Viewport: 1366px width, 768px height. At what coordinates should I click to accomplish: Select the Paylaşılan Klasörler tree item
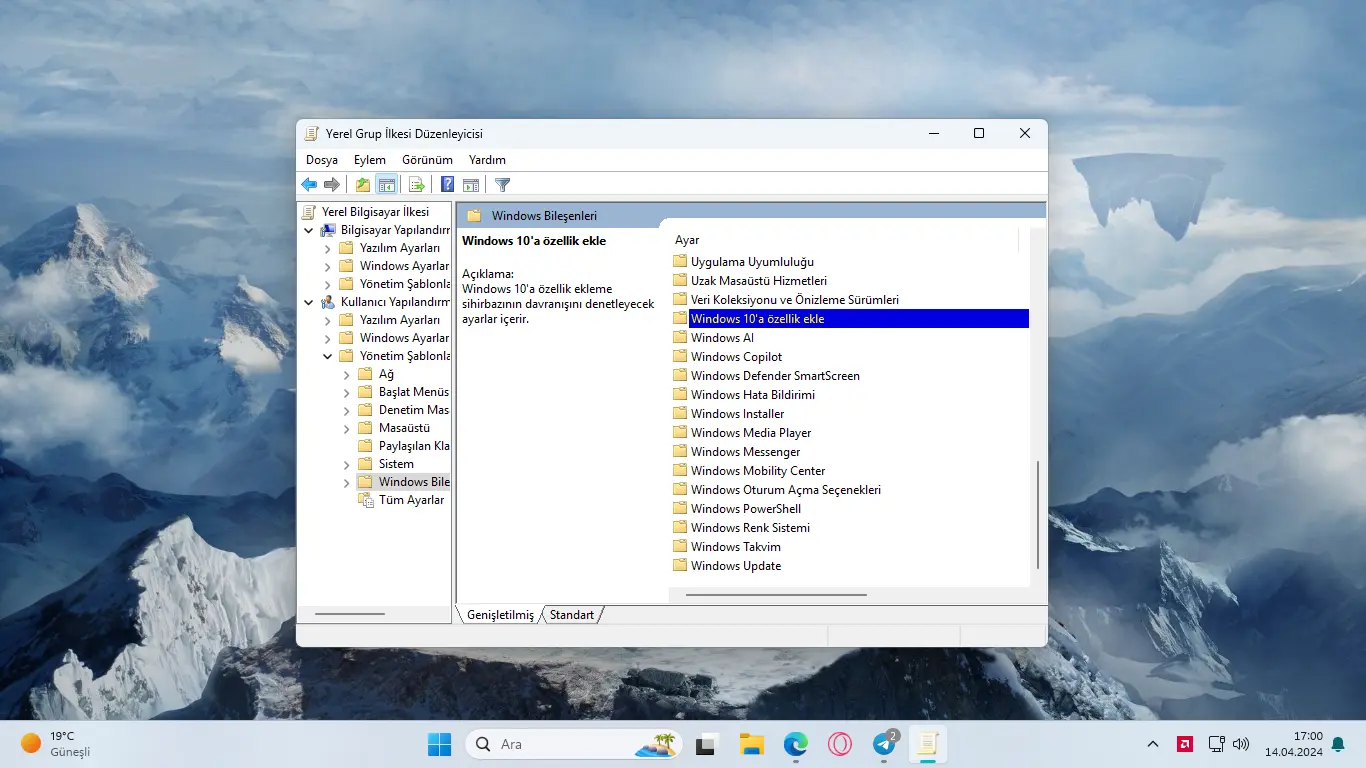(x=414, y=446)
